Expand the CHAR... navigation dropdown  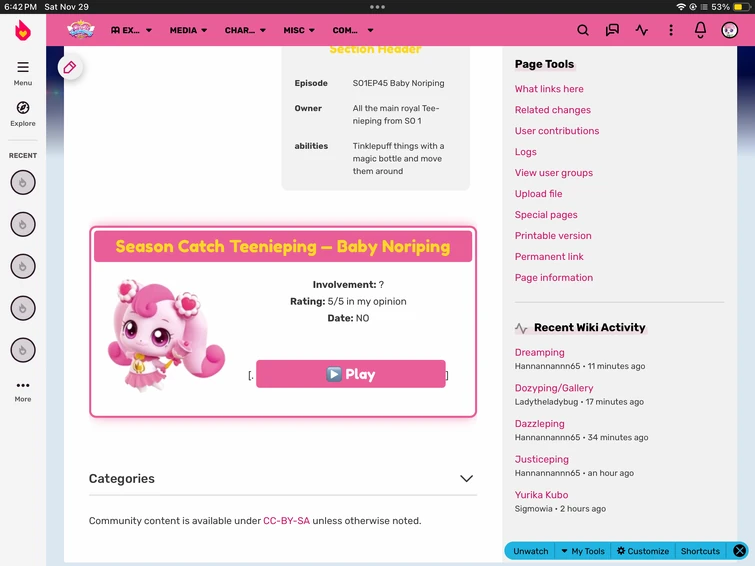(245, 30)
